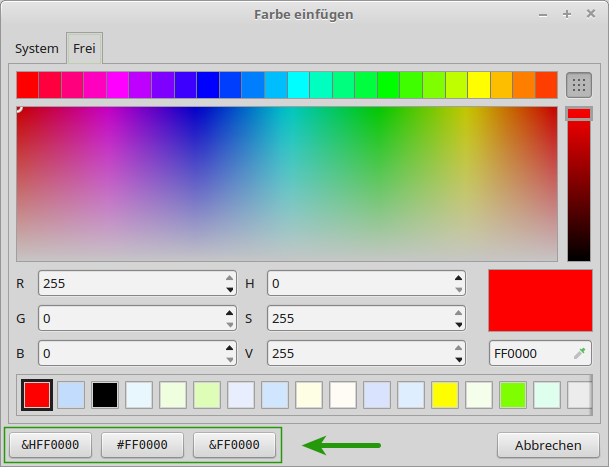The height and width of the screenshot is (467, 609).
Task: Click the &FF0000 format button
Action: click(234, 445)
